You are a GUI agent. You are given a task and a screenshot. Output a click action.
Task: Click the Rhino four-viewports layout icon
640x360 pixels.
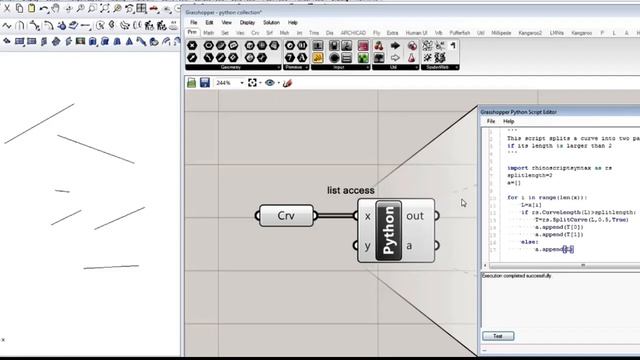[x=142, y=8]
